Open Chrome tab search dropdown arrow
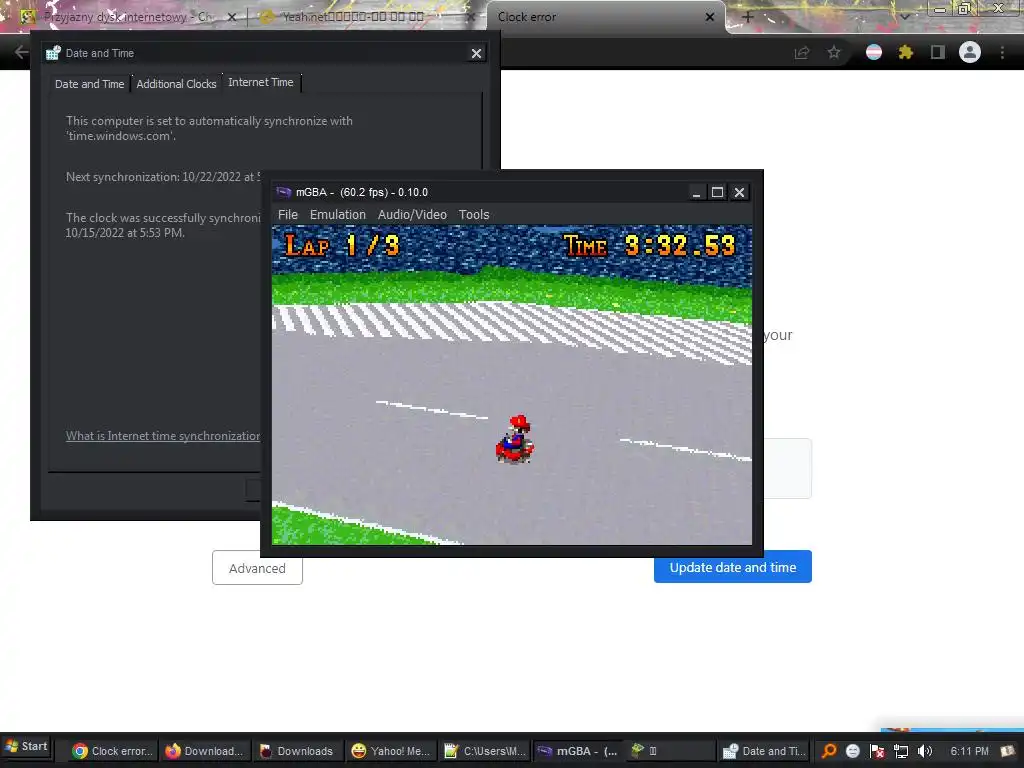This screenshot has height=768, width=1024. [904, 17]
